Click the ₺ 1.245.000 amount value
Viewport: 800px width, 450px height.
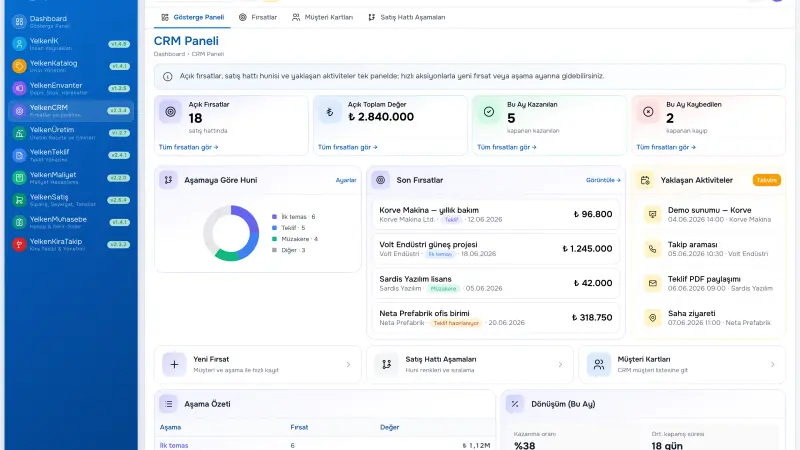pos(587,249)
